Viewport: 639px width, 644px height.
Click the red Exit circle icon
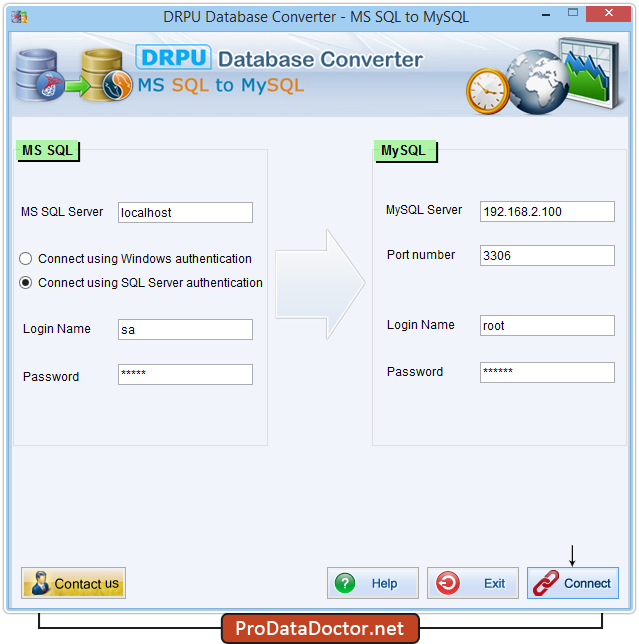pyautogui.click(x=448, y=583)
